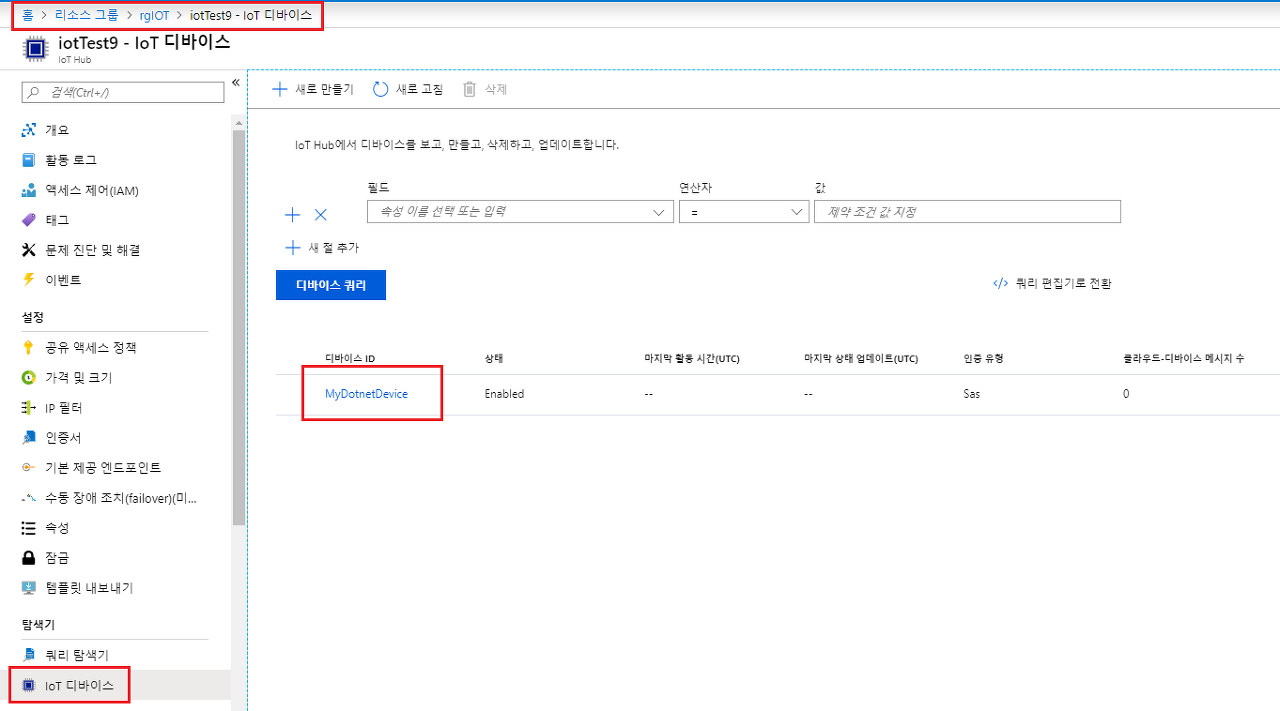Collapse the sidebar with double chevron
Screen dimensions: 1280x711
pos(236,83)
